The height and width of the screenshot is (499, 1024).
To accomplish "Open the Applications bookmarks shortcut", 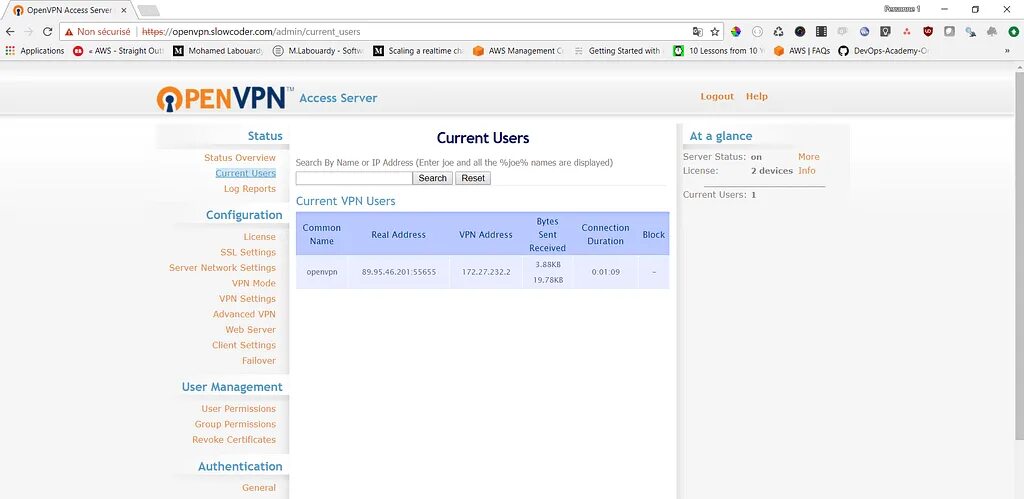I will (x=35, y=50).
